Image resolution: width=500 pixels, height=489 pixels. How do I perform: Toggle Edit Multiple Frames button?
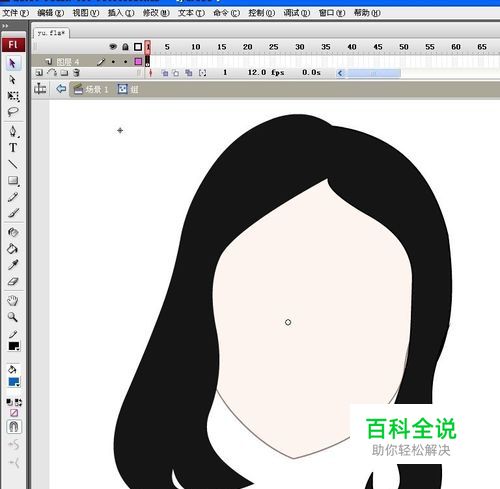click(189, 73)
